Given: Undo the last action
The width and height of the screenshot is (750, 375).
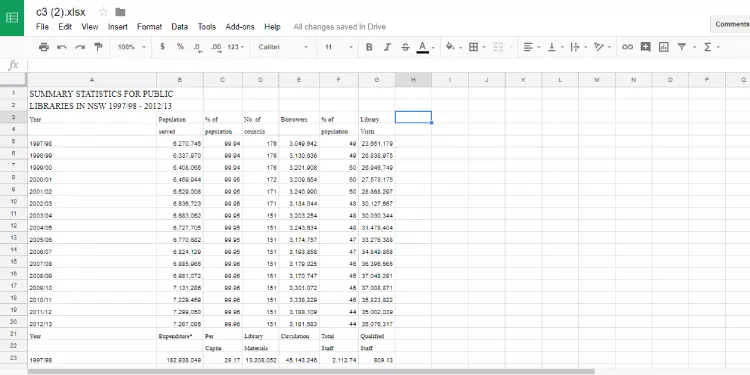Looking at the screenshot, I should pos(62,47).
